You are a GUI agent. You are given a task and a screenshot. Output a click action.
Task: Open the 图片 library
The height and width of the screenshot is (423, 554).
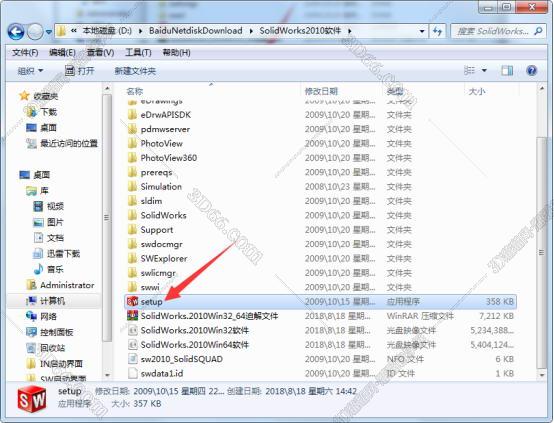click(48, 222)
